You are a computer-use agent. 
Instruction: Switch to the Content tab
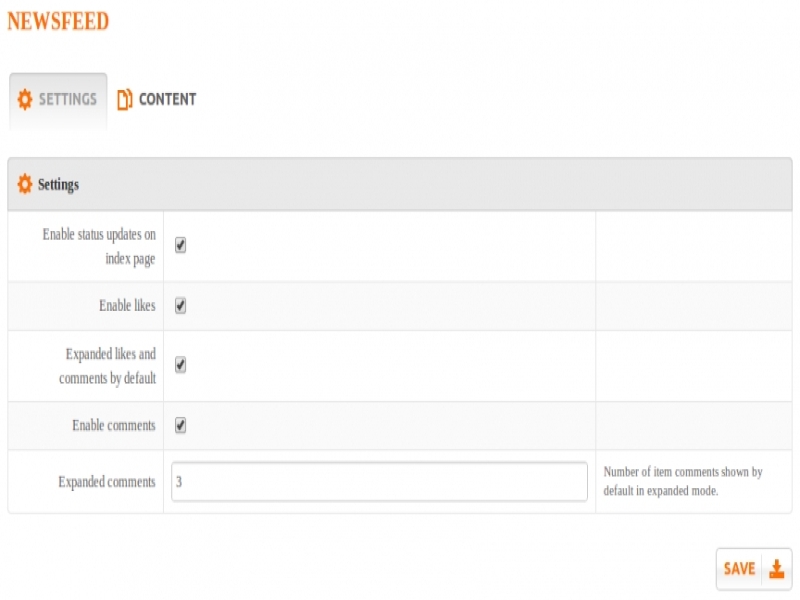(166, 100)
